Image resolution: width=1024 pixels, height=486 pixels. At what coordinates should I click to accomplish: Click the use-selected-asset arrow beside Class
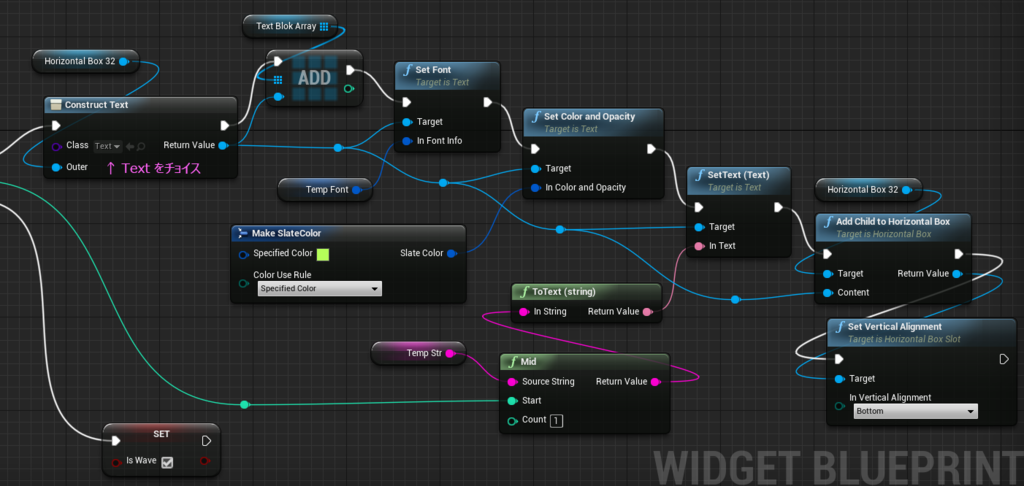coord(130,146)
